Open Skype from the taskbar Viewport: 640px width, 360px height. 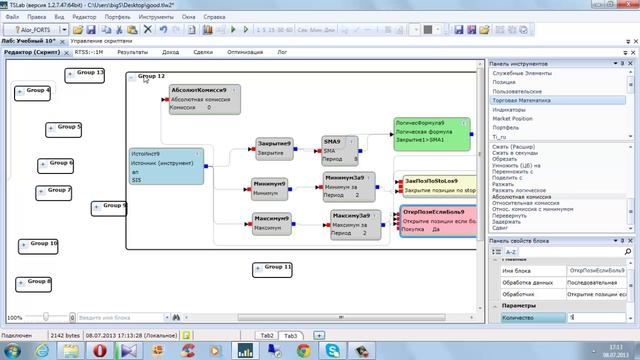333,351
